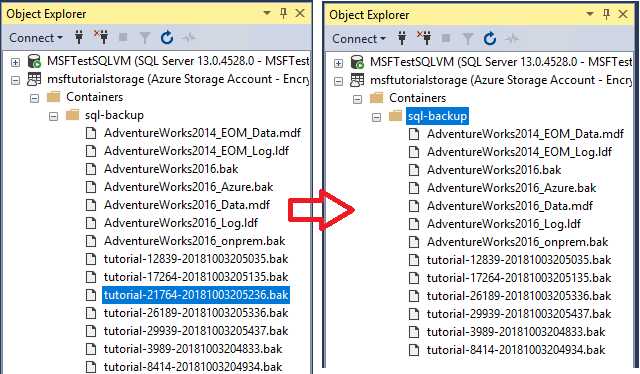This screenshot has width=640, height=374.
Task: Click Filter funnel icon in left Object Explorer
Action: tap(144, 38)
